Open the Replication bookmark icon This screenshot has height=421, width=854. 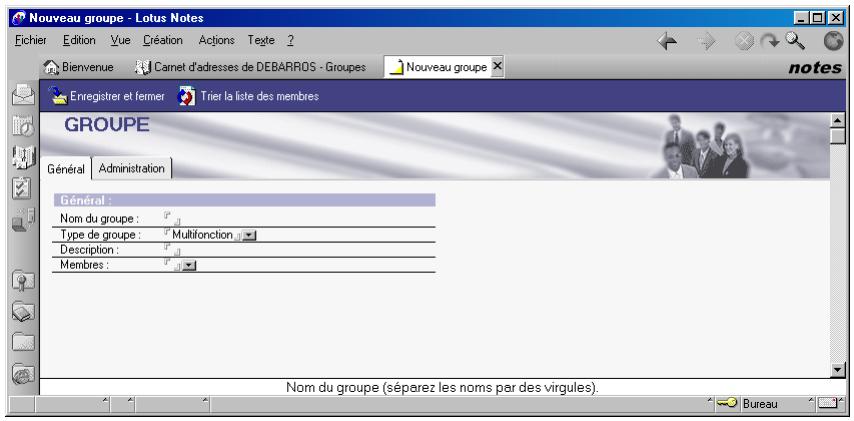[23, 219]
